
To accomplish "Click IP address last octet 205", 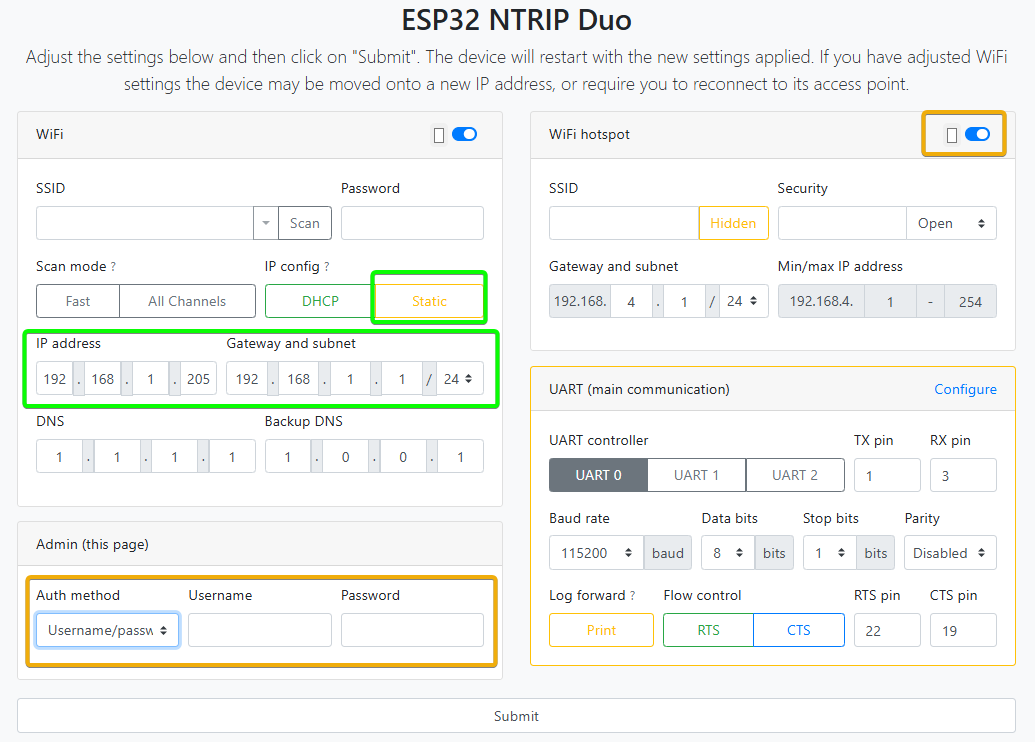I will pos(198,379).
